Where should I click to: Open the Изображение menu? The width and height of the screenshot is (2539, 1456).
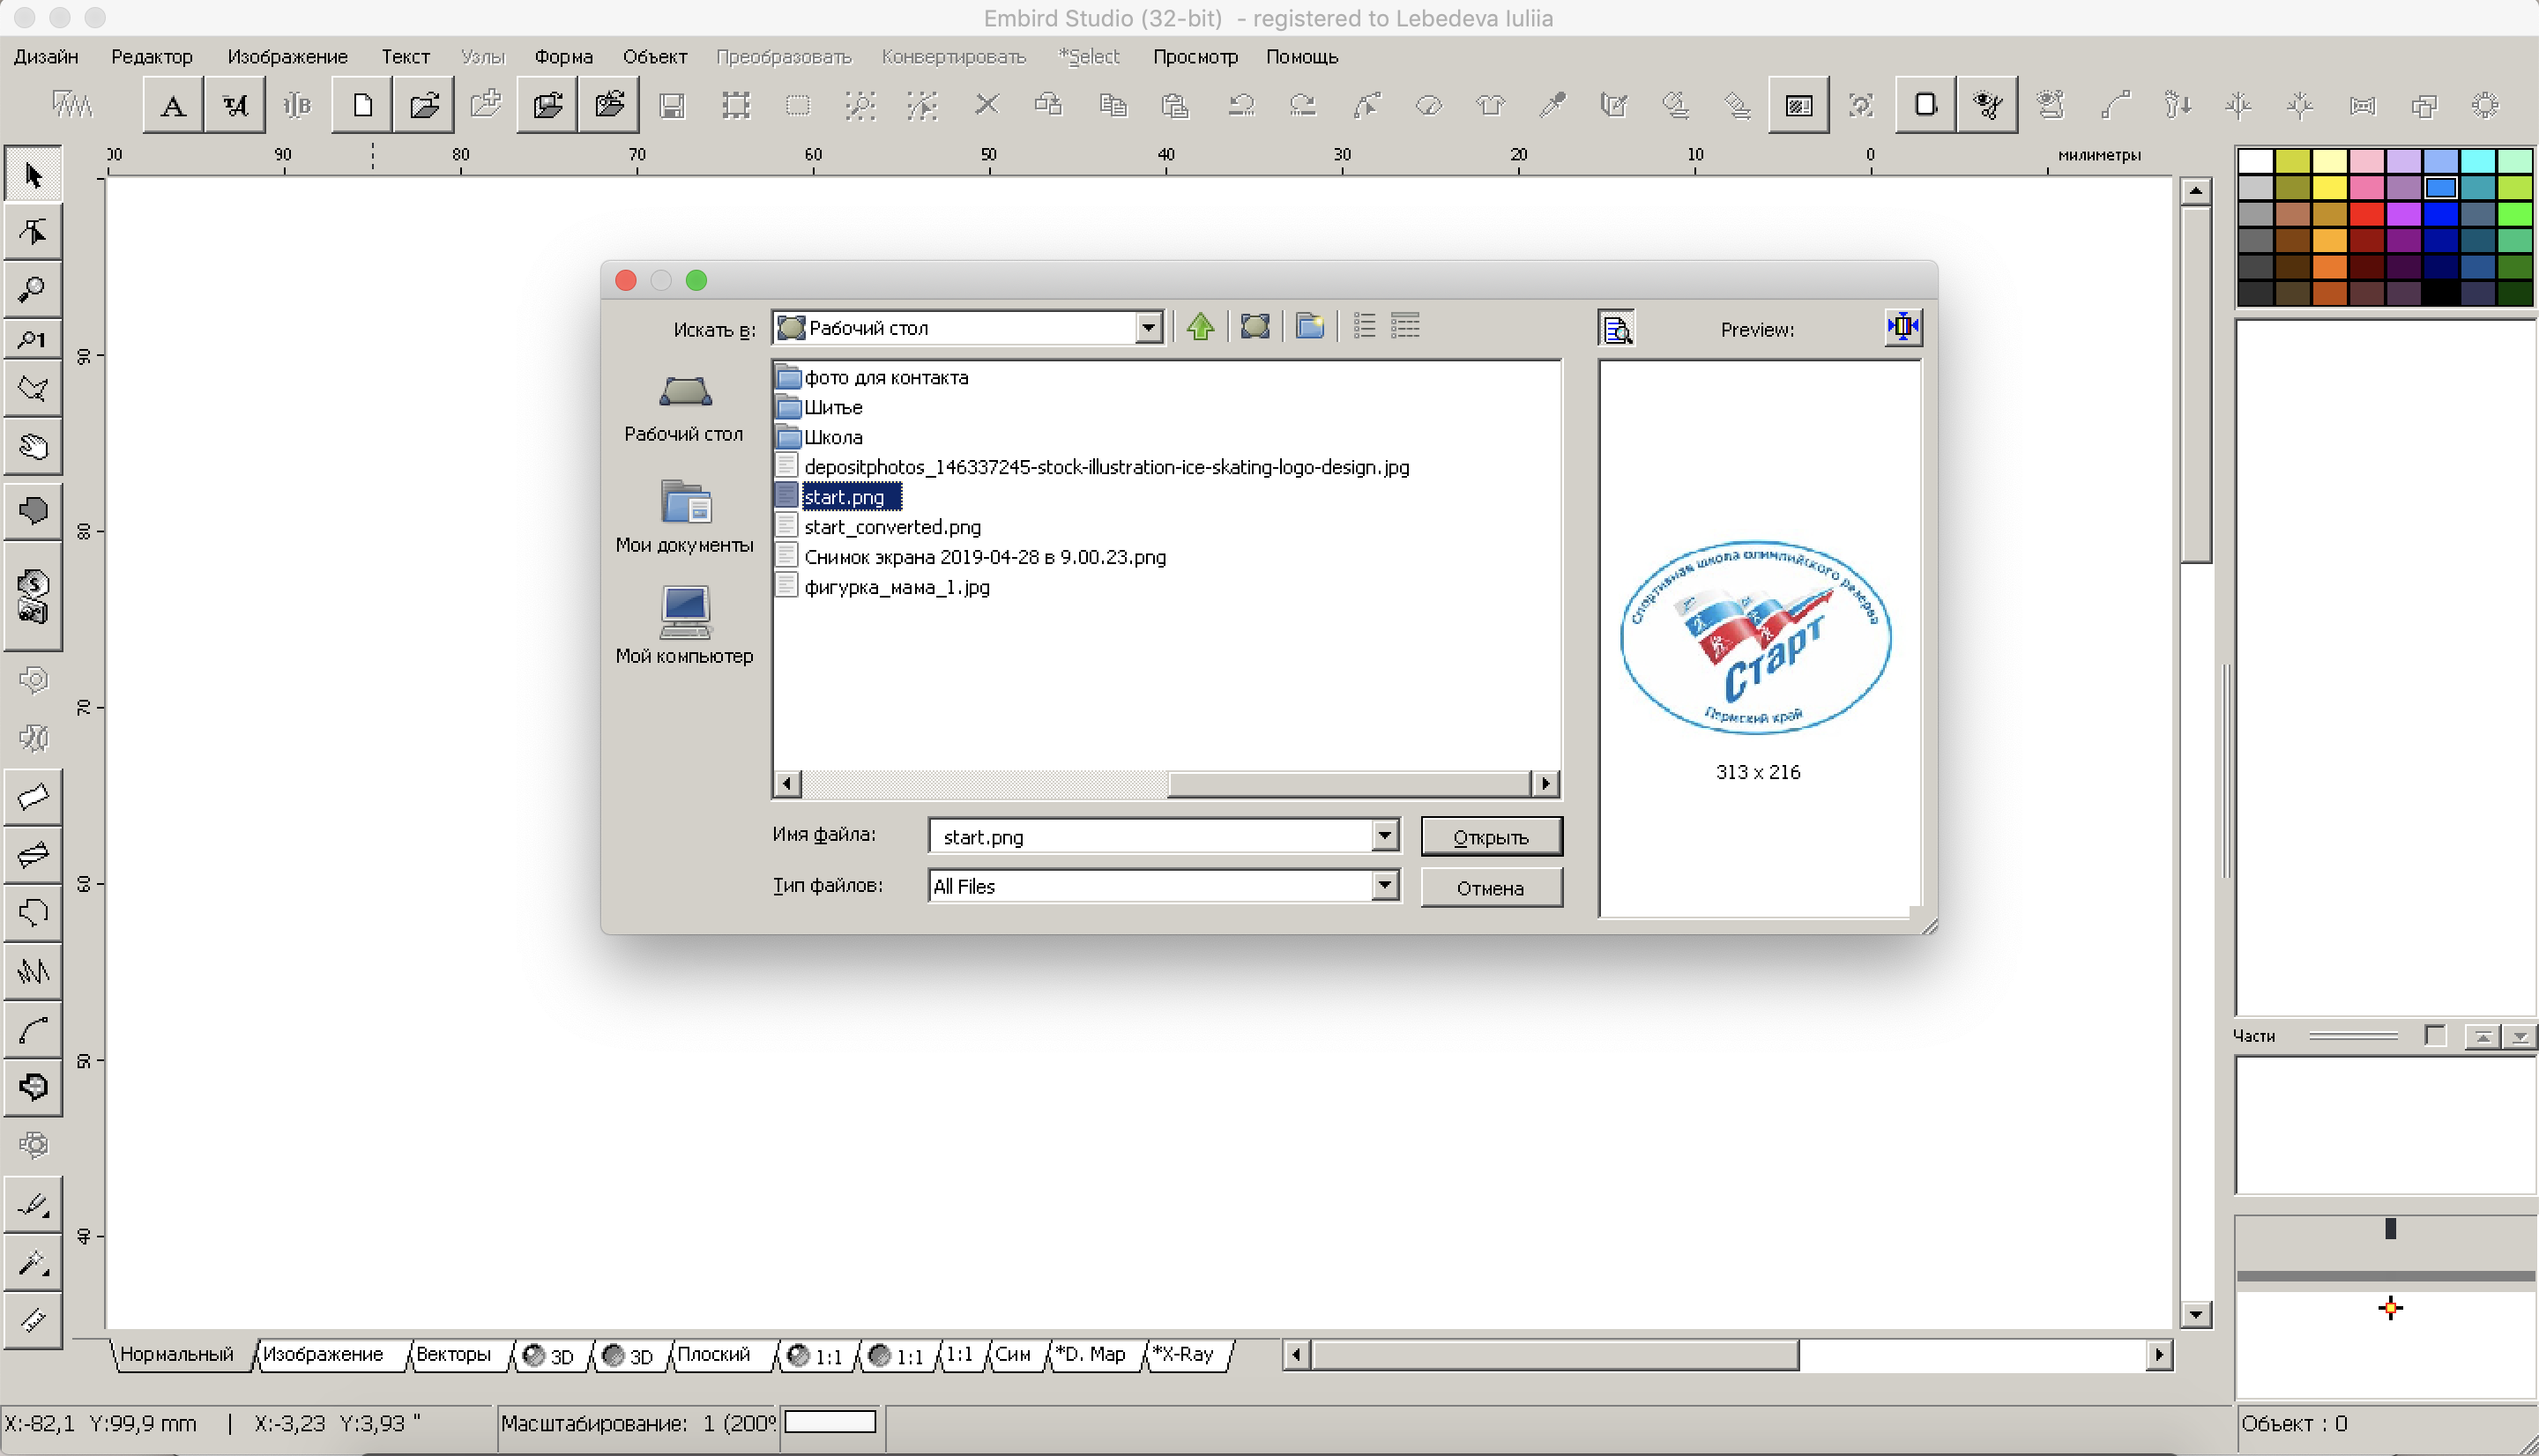(x=287, y=57)
